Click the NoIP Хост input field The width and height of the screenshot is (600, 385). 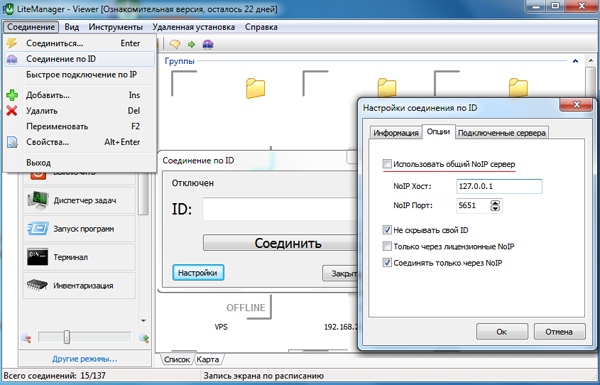pos(499,186)
